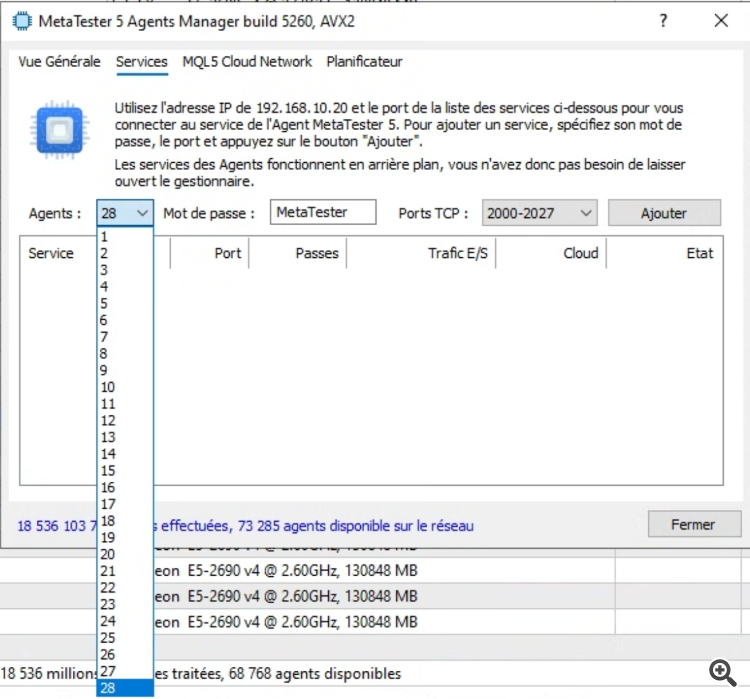Open the MQL5 Cloud Network tab

247,62
